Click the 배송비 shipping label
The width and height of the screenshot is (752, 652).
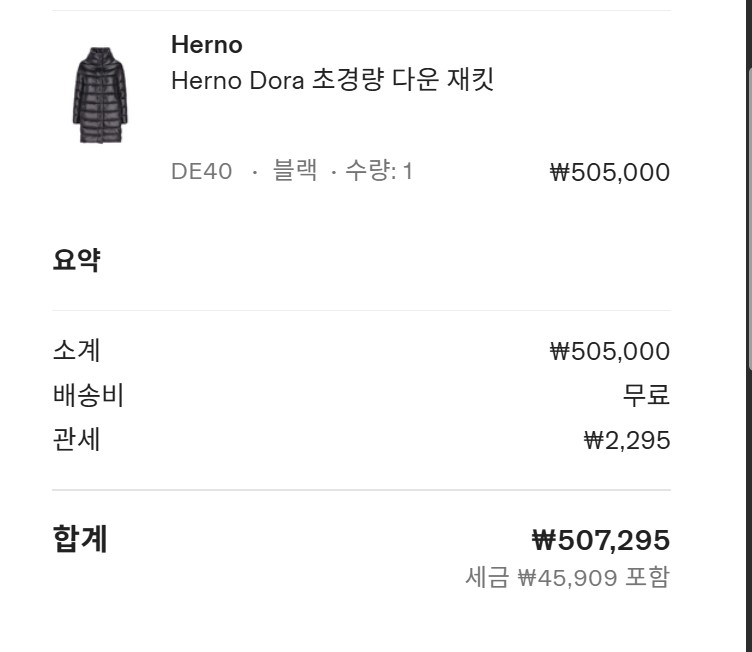tap(88, 395)
